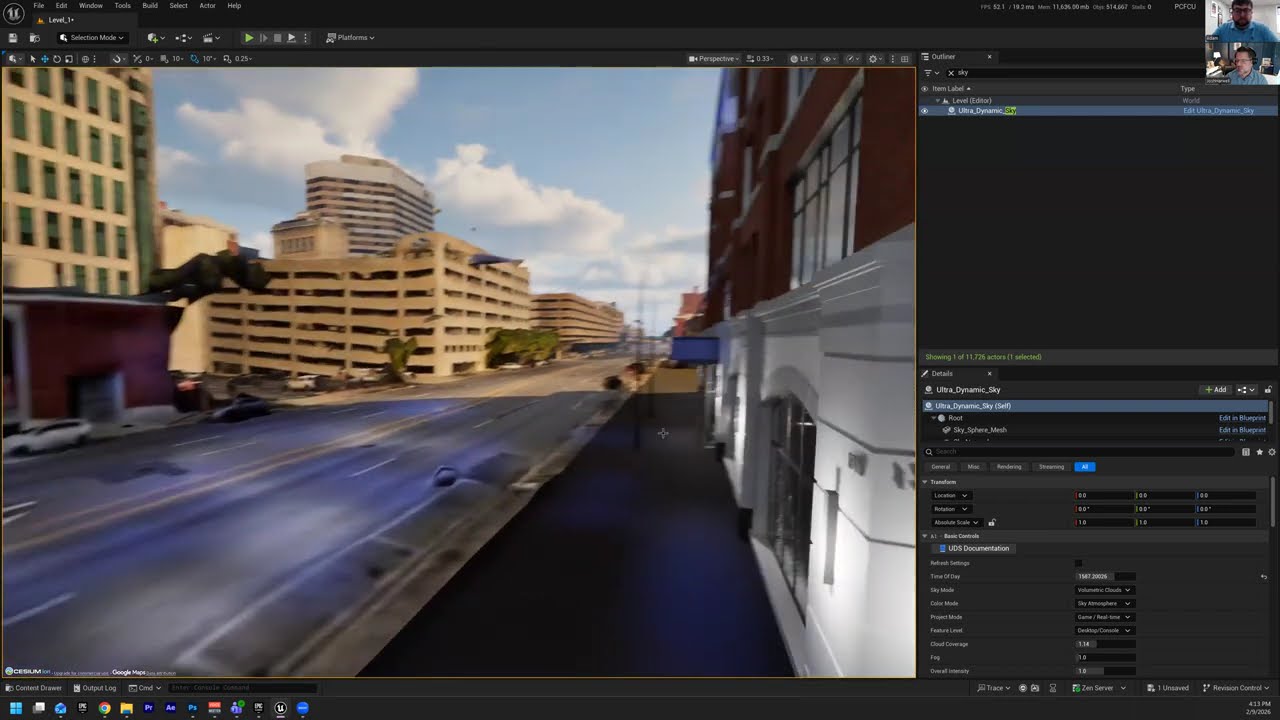This screenshot has width=1280, height=720.
Task: Show only favorites with the star icon
Action: pyautogui.click(x=1259, y=452)
